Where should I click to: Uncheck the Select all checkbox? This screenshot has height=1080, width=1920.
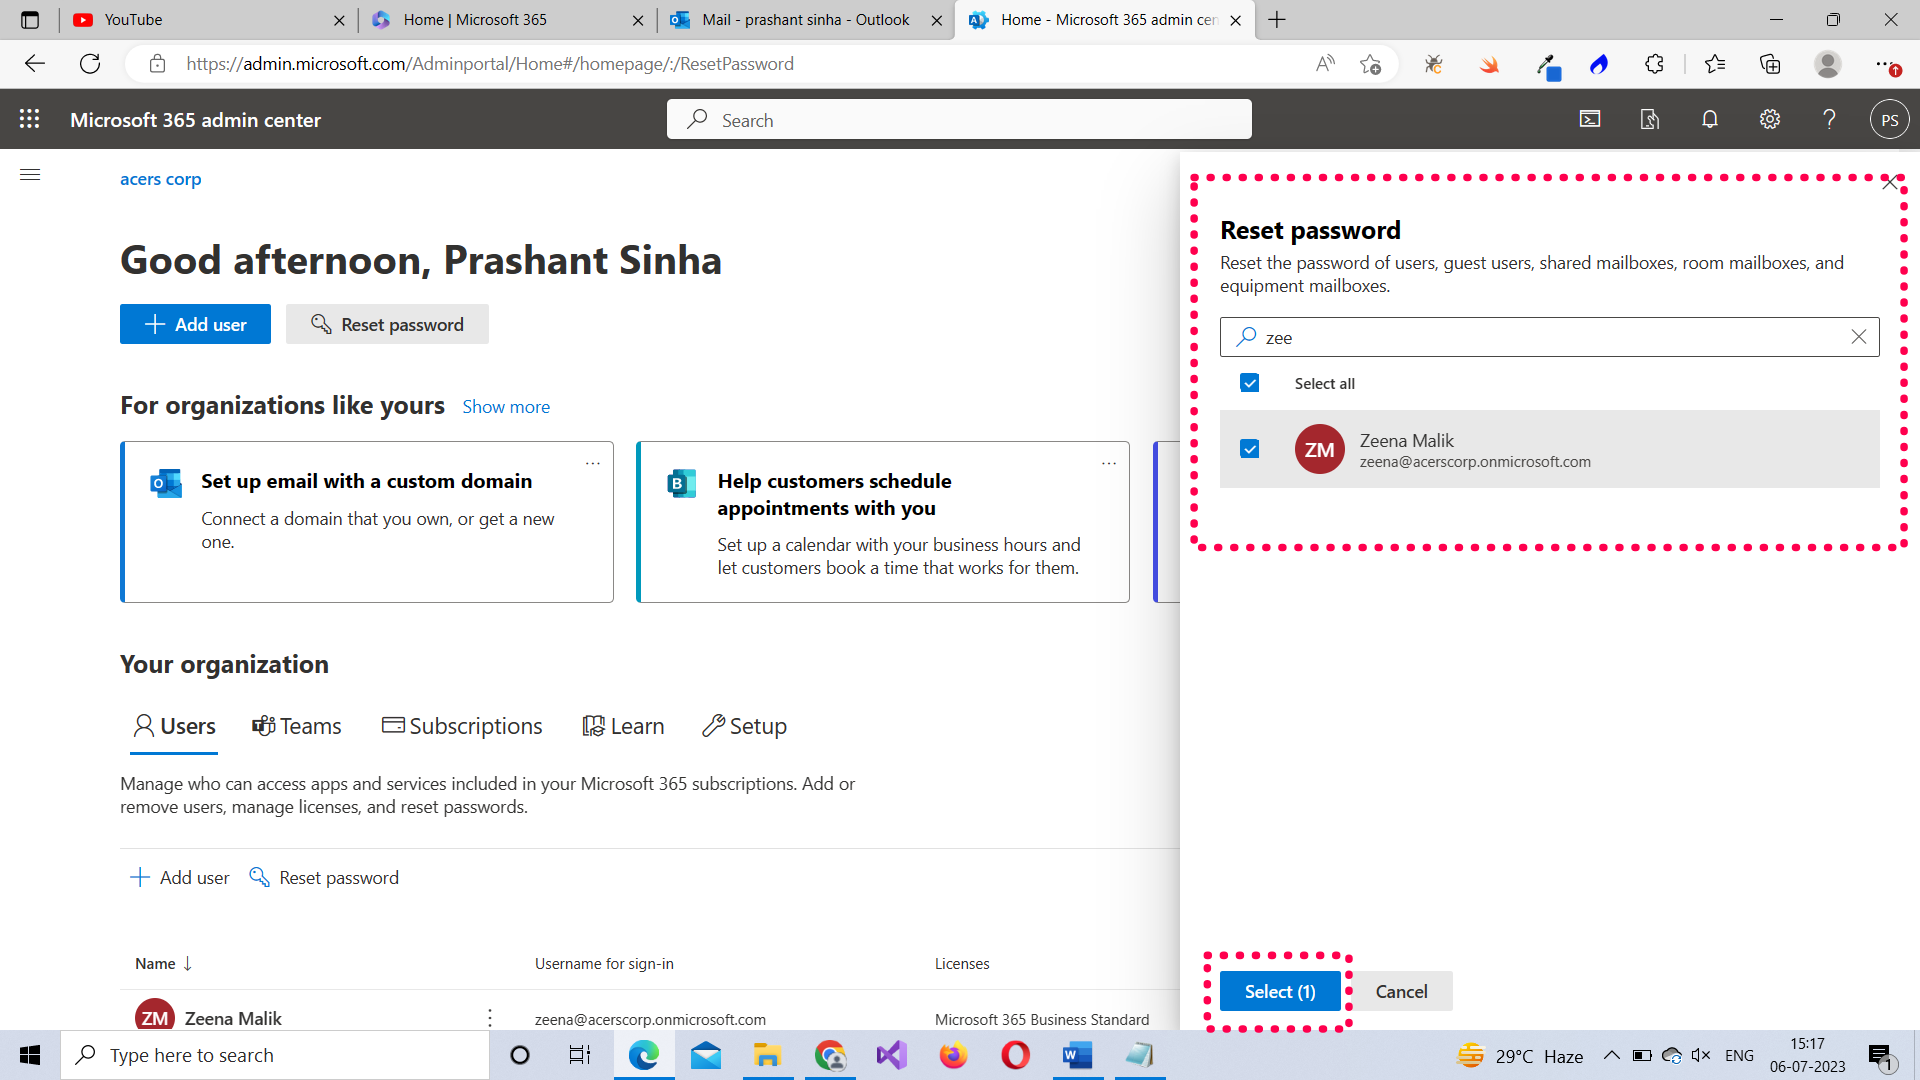pyautogui.click(x=1250, y=383)
